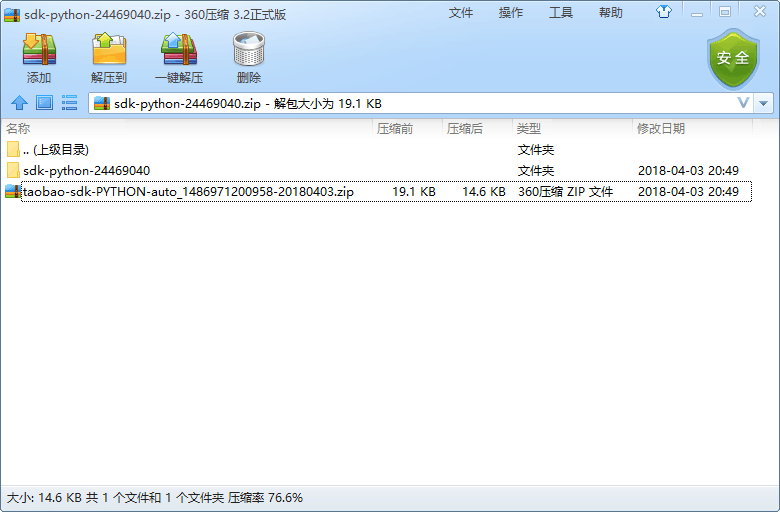Expand the address bar path dropdown arrow
The image size is (780, 512).
(x=763, y=103)
